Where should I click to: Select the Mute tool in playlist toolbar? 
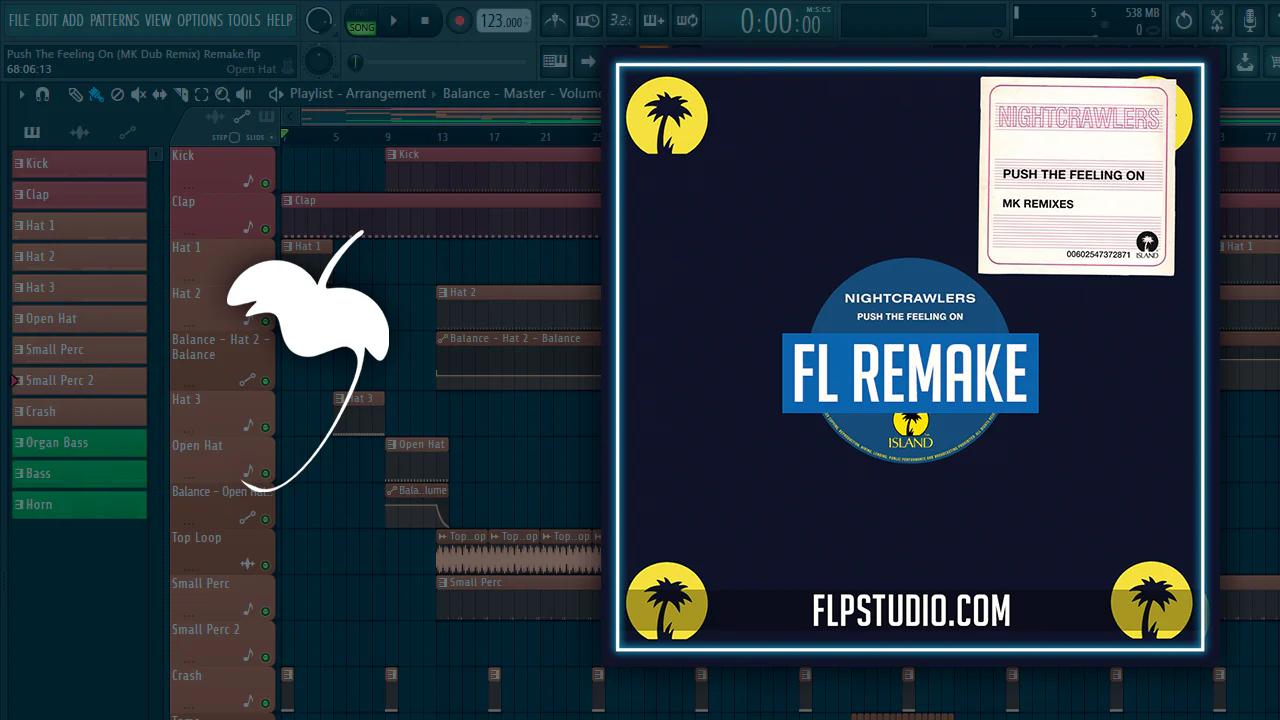[138, 94]
